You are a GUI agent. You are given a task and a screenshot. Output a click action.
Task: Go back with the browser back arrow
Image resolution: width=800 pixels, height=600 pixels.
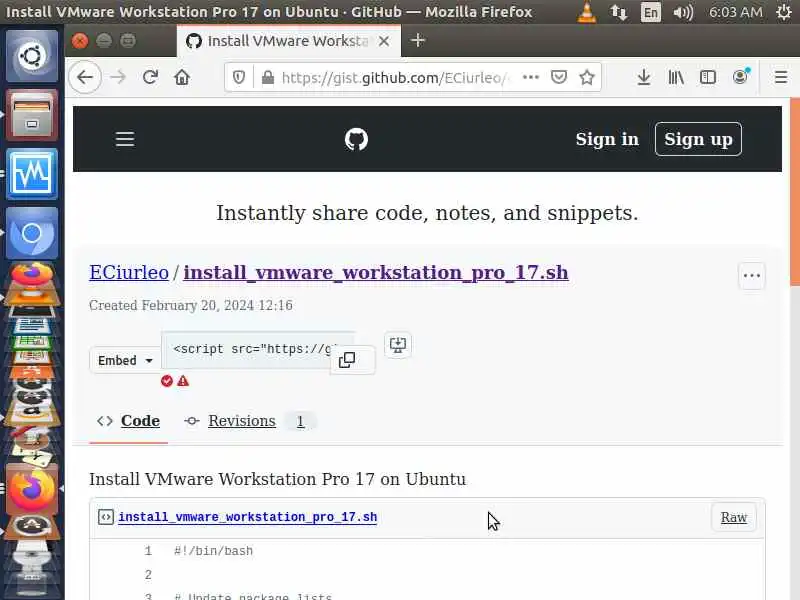click(85, 78)
